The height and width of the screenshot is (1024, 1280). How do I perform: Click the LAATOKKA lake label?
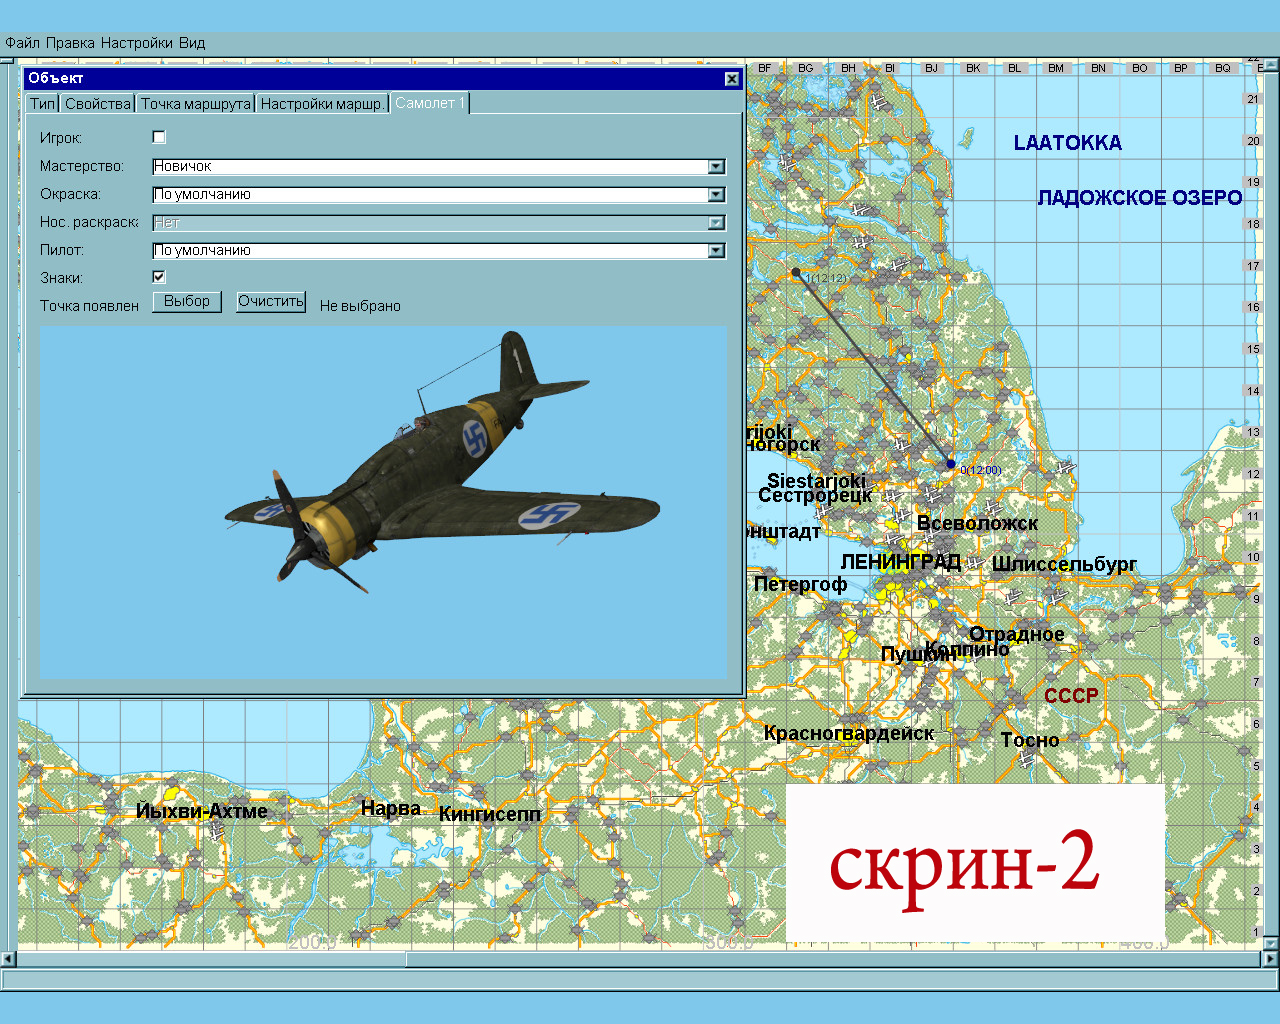(1068, 143)
